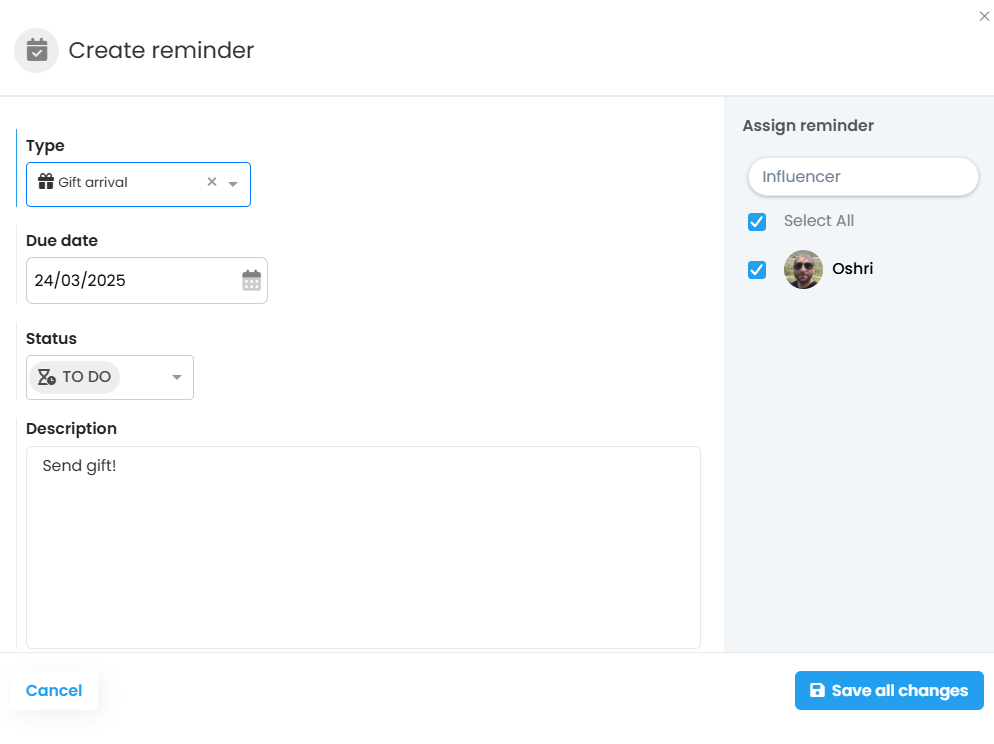This screenshot has width=994, height=744.
Task: Click the gift icon in Type field
Action: (46, 182)
